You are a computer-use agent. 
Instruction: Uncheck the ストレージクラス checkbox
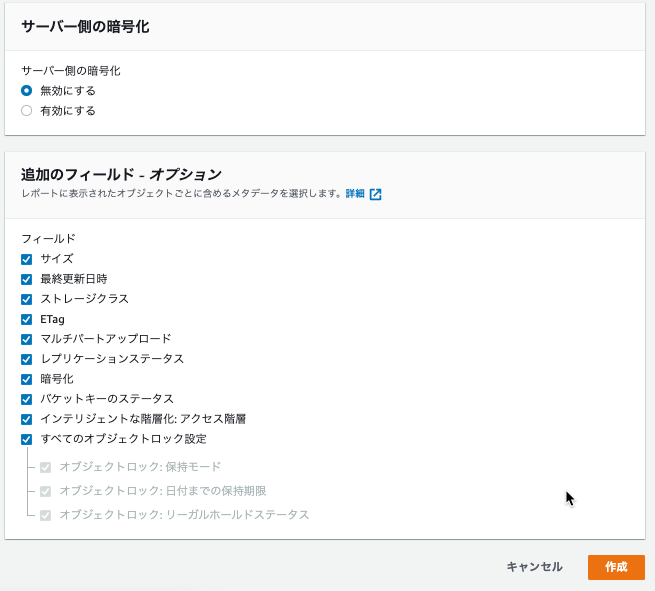tap(26, 299)
